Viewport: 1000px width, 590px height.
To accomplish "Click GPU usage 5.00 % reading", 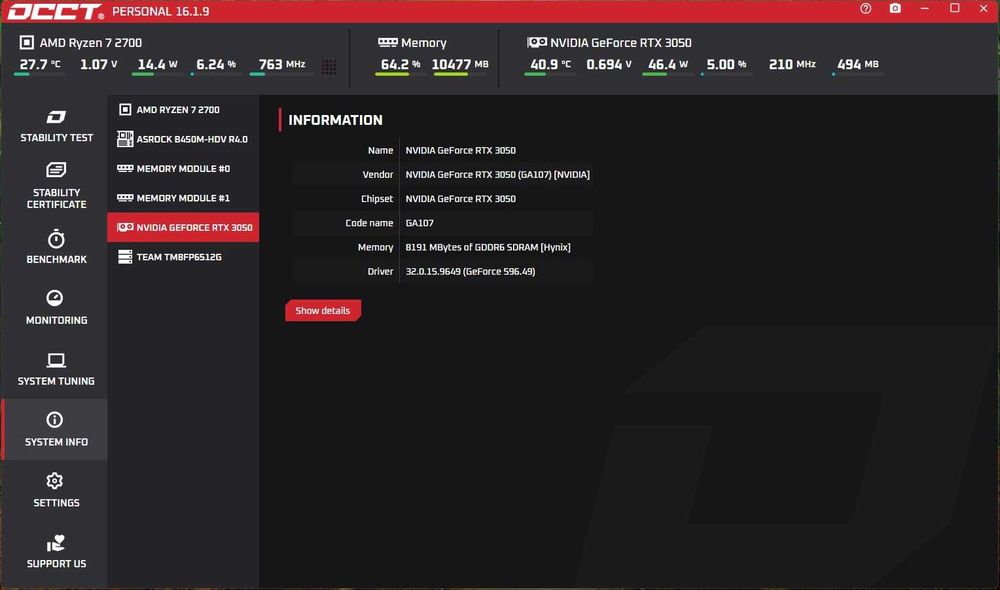I will tap(726, 64).
